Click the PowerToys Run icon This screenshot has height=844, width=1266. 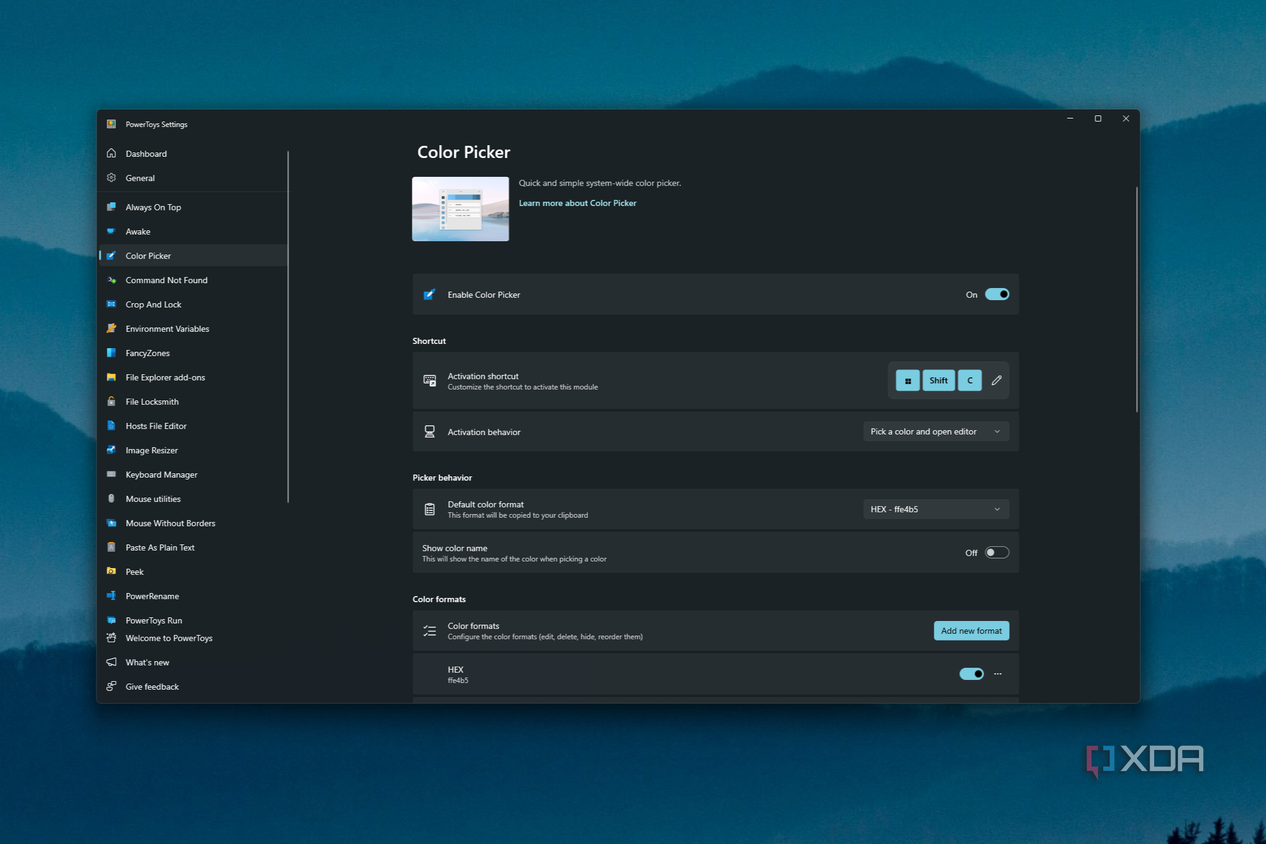pyautogui.click(x=111, y=620)
